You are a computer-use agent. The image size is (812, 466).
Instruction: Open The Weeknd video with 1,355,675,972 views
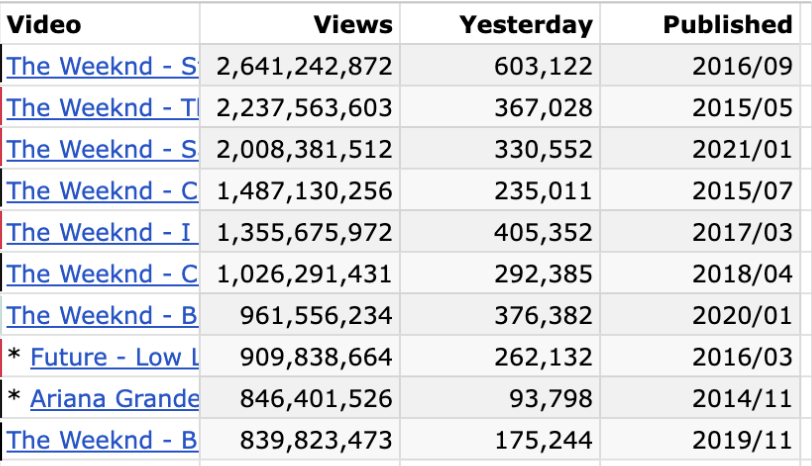point(102,233)
